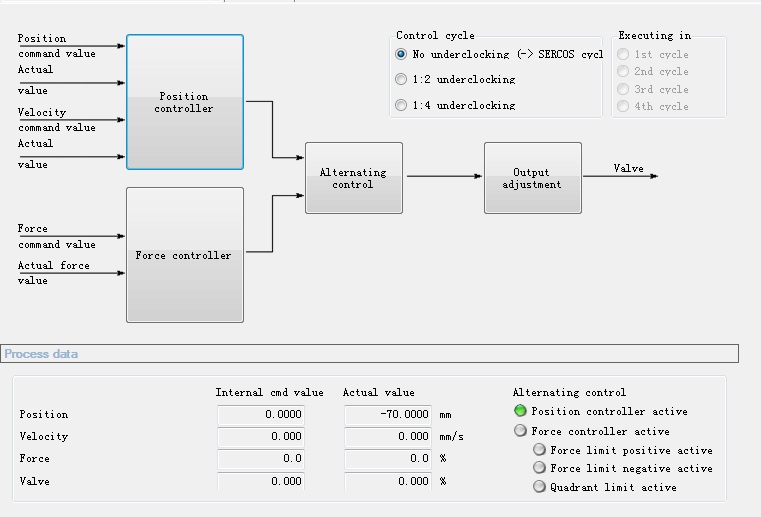
Task: Click Valve actual value field
Action: click(388, 481)
